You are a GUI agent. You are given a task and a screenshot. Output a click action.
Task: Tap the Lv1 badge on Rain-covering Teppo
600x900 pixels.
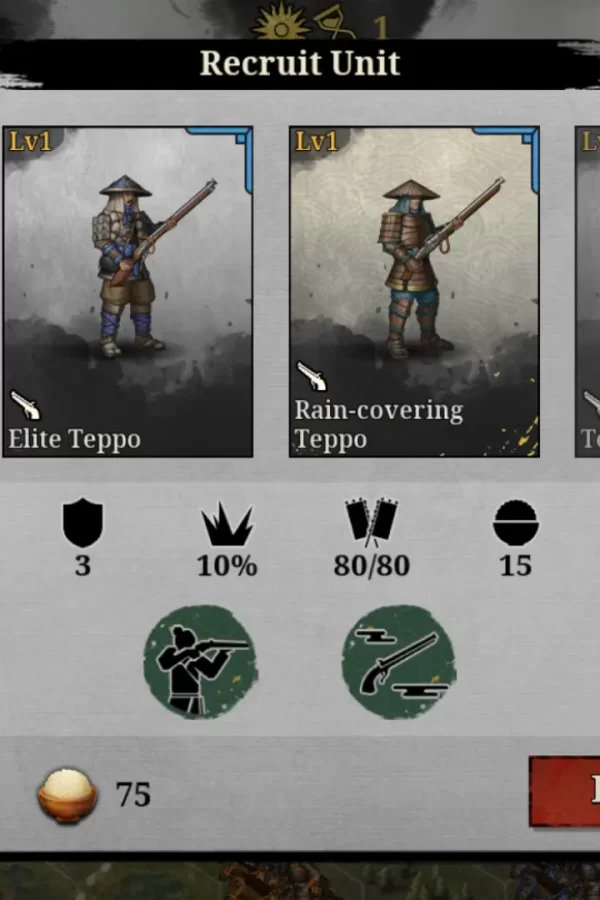(x=316, y=141)
